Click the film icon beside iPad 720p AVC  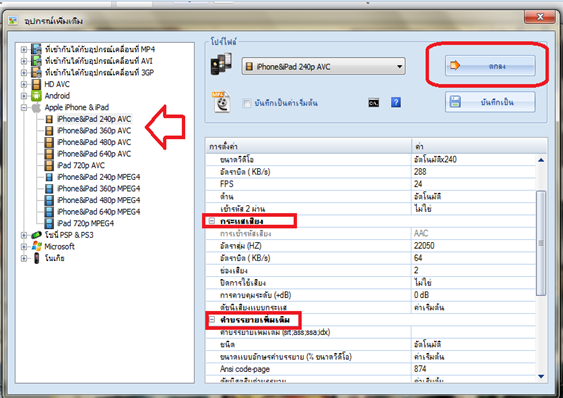(x=49, y=165)
